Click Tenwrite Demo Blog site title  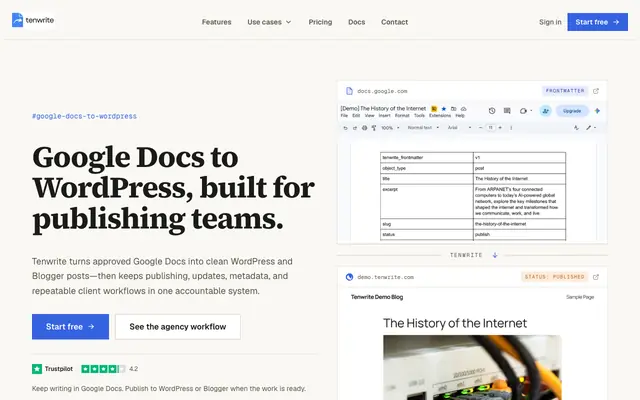point(377,297)
